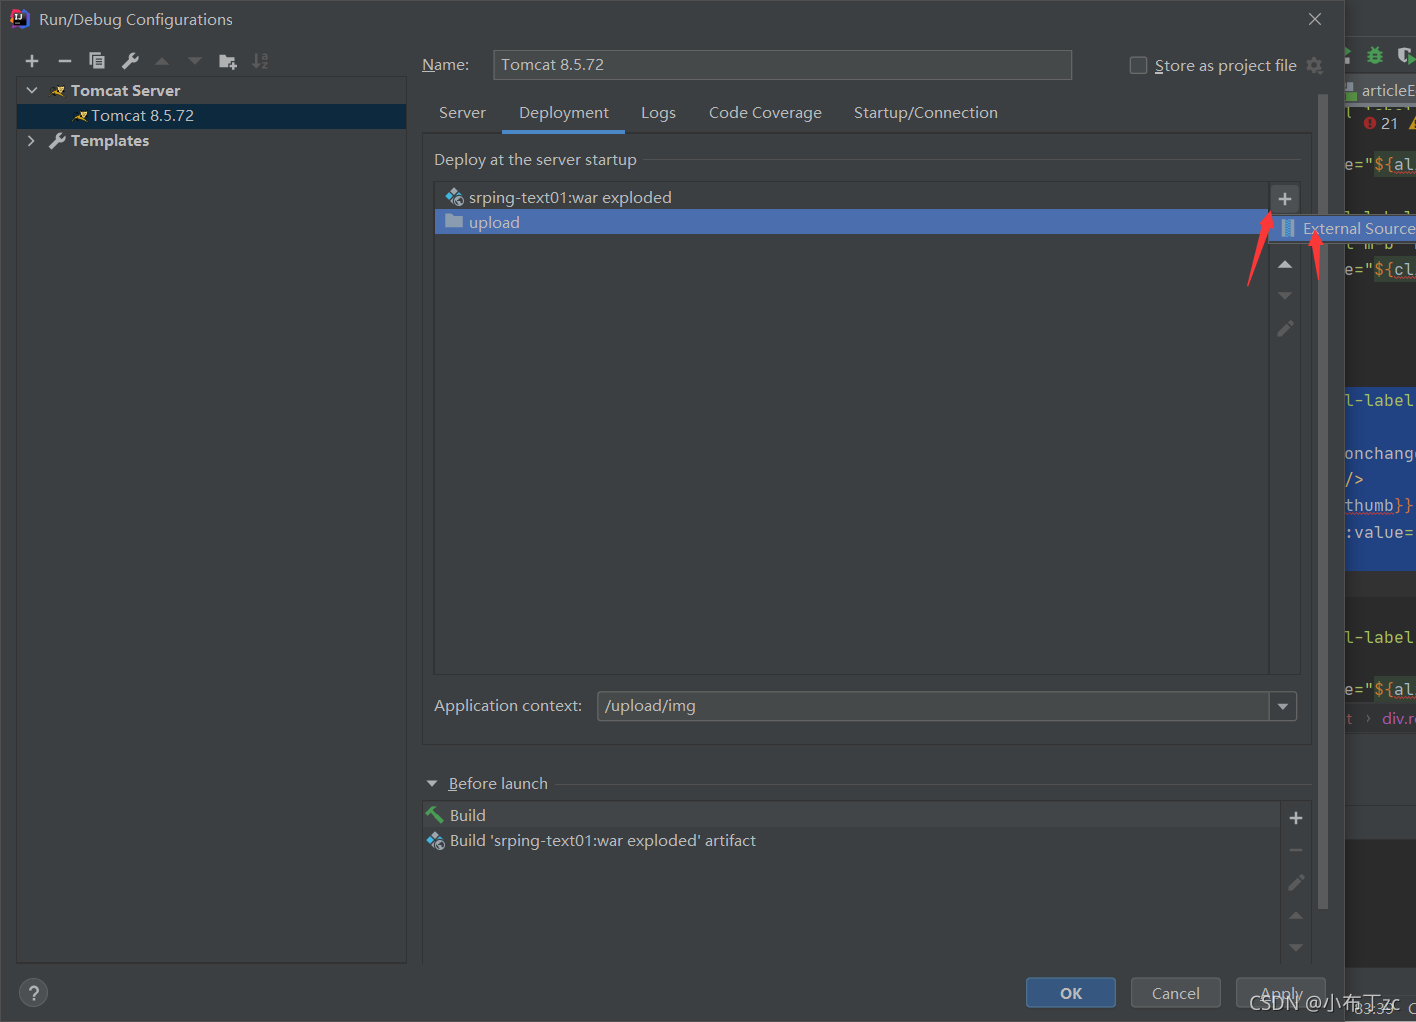The image size is (1416, 1022).
Task: Add a Before launch task
Action: 1296,818
